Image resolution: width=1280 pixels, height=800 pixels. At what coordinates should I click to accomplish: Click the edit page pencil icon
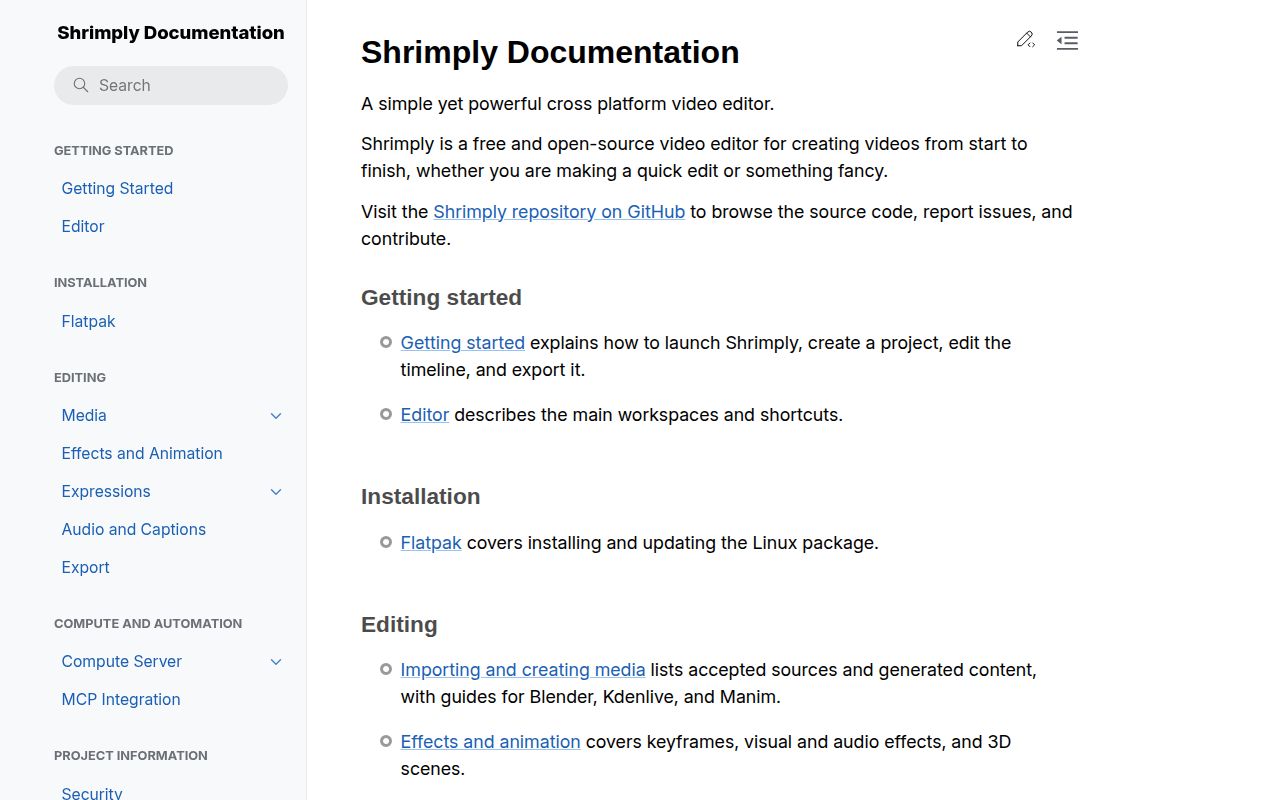[x=1025, y=40]
